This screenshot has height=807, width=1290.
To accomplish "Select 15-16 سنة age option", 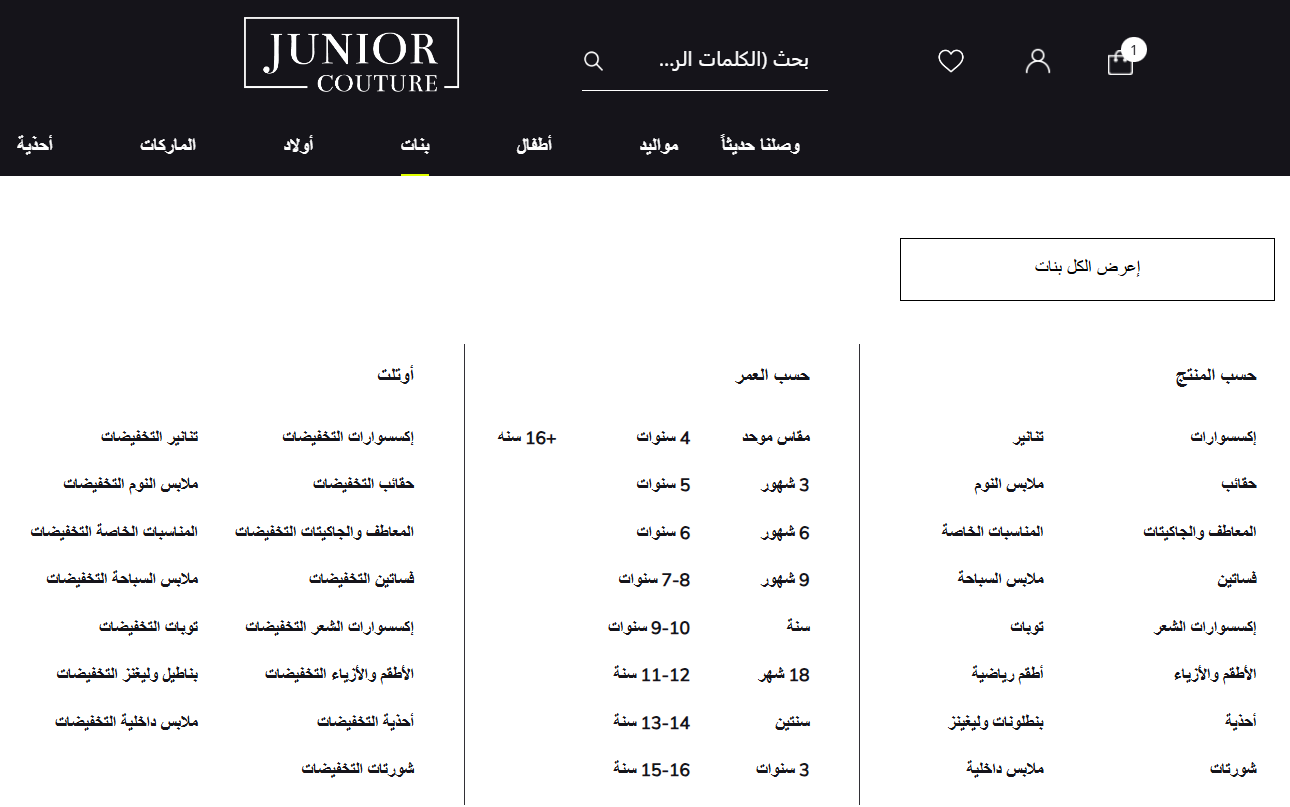I will [x=652, y=770].
